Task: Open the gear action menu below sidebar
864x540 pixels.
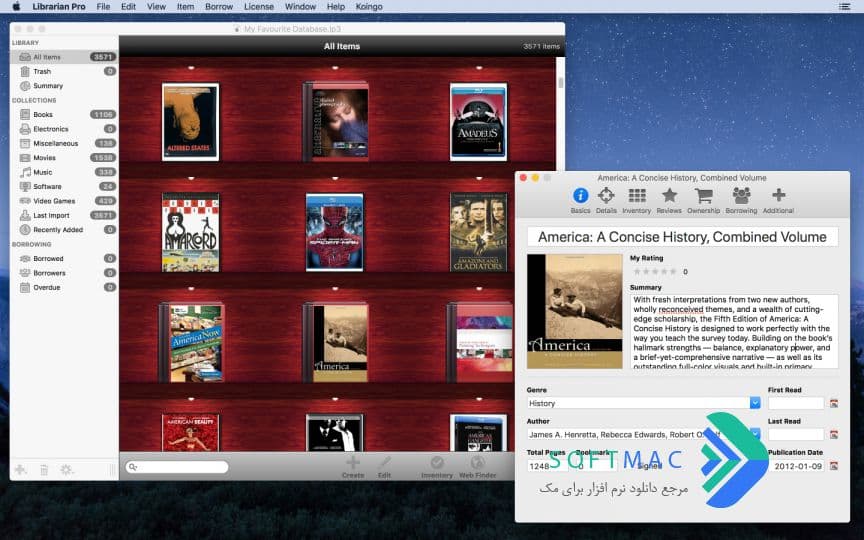Action: click(x=67, y=469)
